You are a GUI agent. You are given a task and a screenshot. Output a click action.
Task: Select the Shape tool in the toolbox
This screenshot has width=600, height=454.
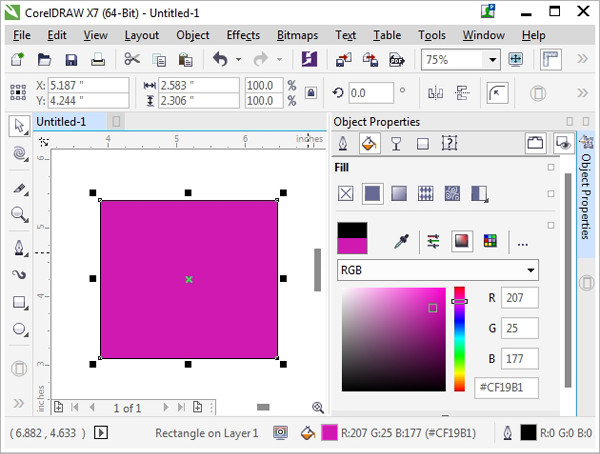19,154
